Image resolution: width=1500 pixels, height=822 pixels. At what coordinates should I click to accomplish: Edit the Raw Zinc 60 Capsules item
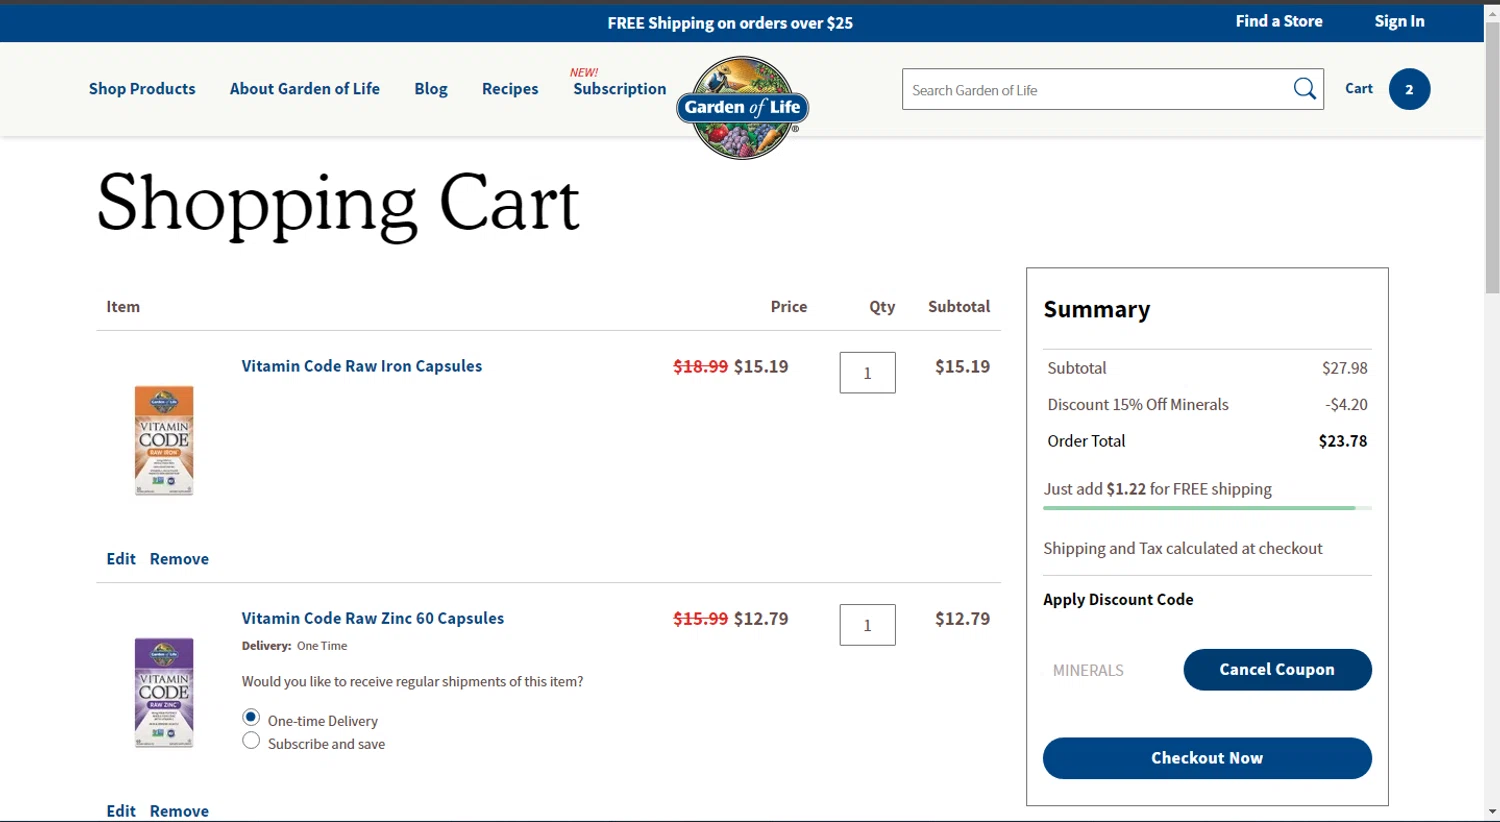121,811
